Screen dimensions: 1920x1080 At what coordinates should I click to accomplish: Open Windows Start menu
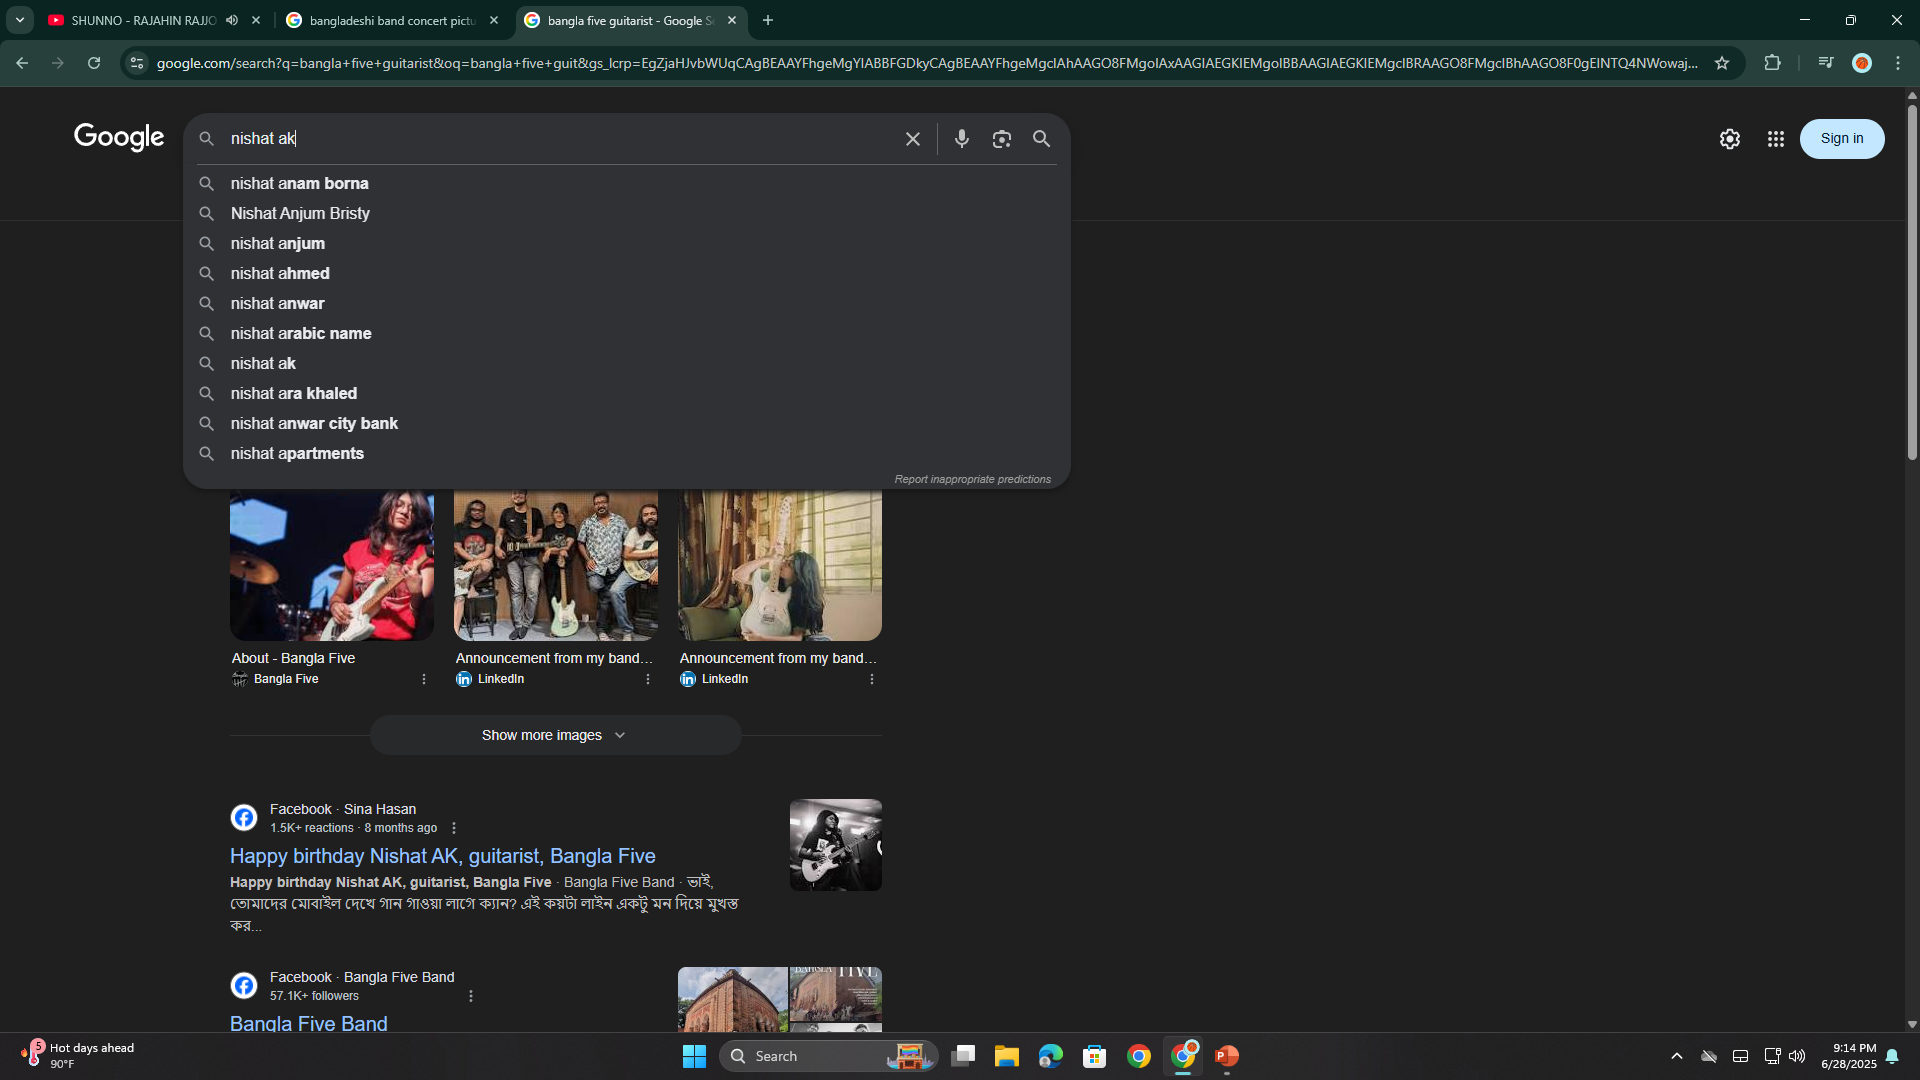(694, 1056)
